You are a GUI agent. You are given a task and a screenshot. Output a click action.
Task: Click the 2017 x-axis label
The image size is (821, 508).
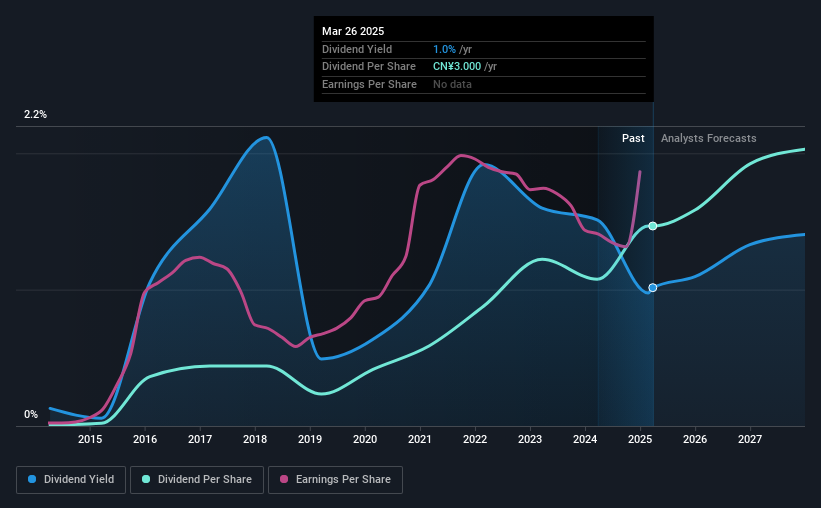(200, 439)
